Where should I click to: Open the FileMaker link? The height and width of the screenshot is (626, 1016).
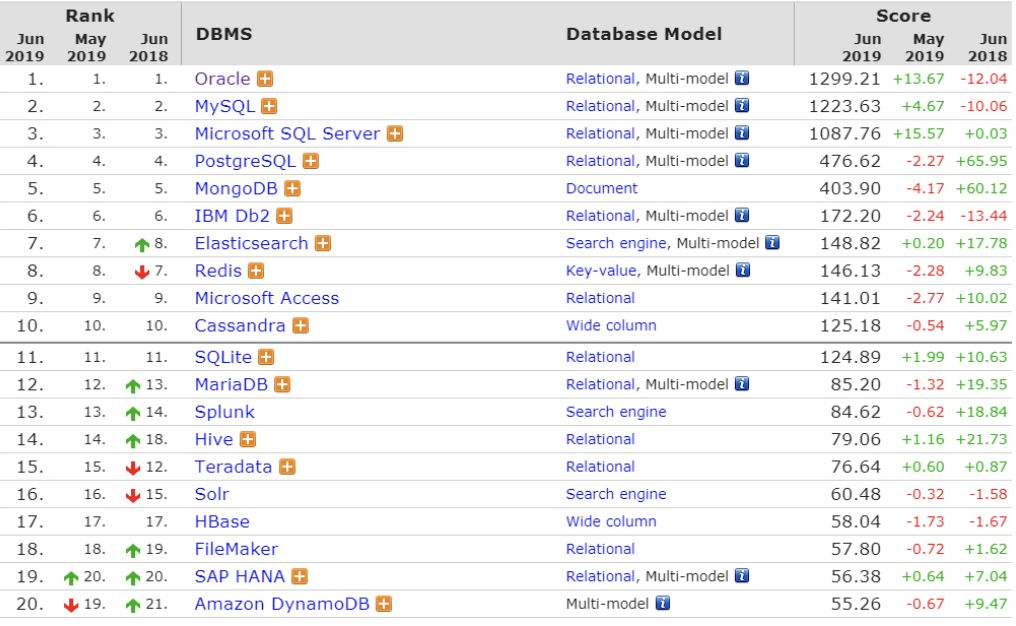[237, 549]
